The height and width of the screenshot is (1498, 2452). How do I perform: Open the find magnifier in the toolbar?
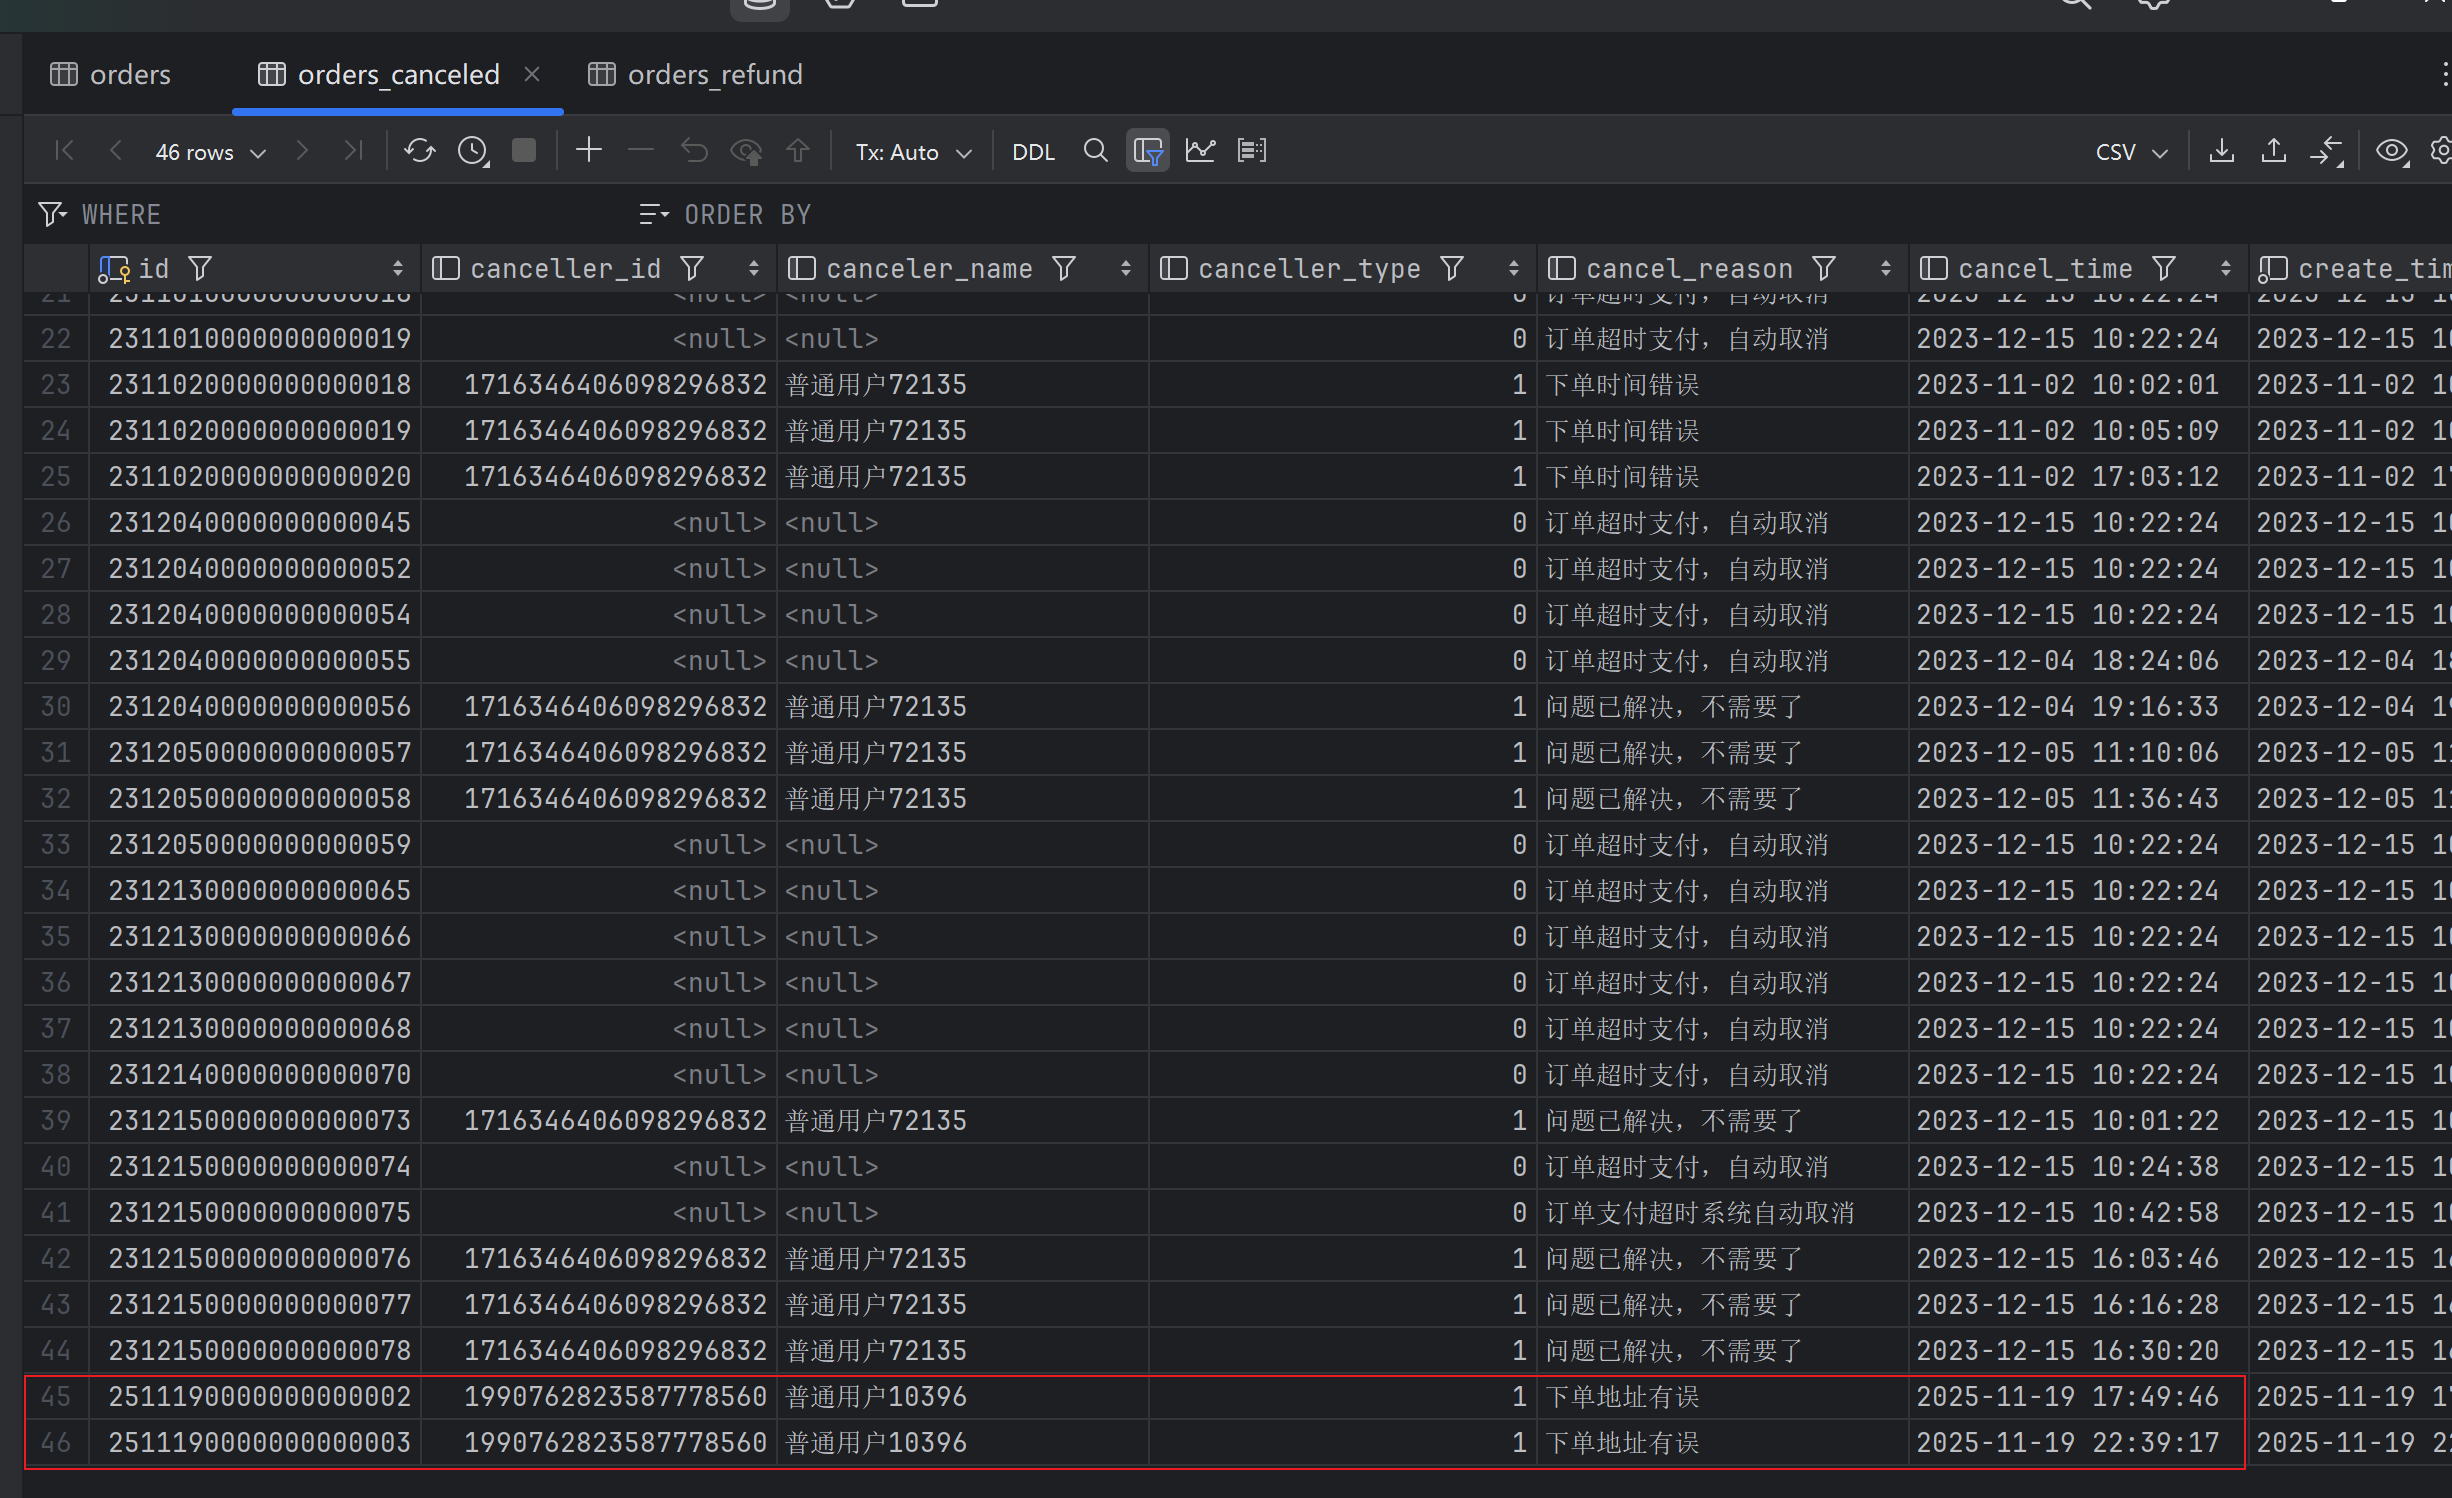[1095, 151]
